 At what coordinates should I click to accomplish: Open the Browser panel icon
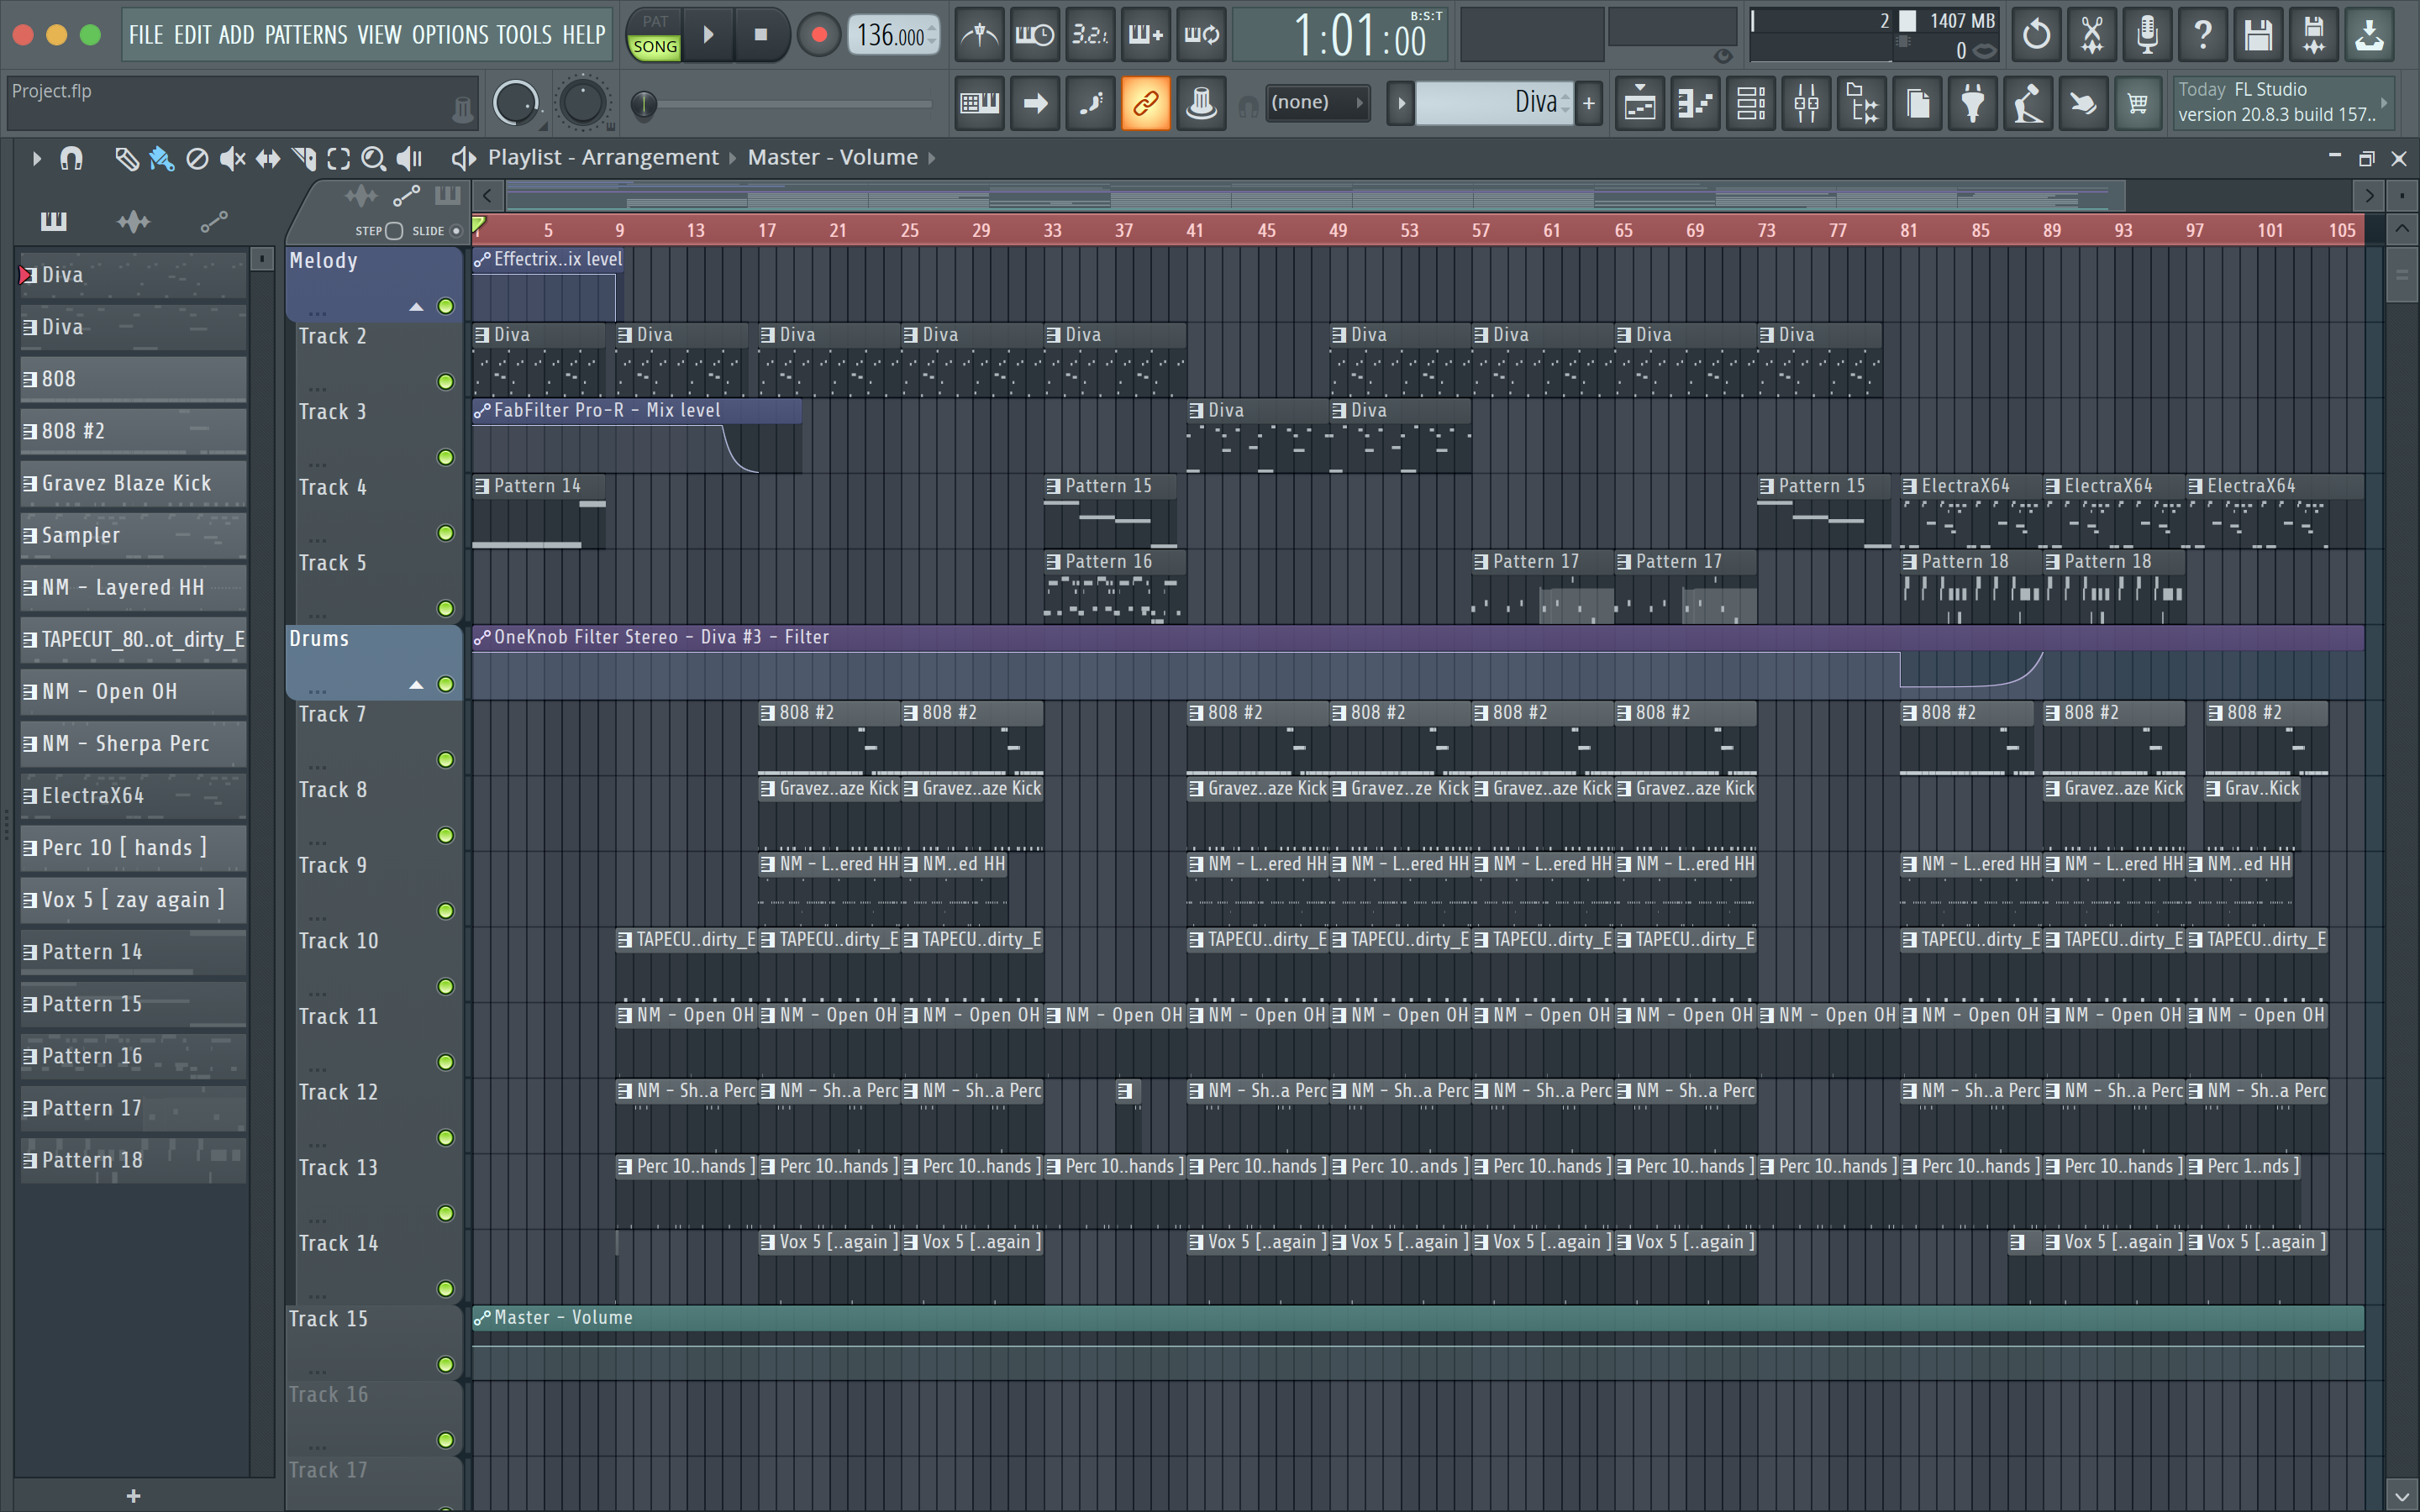pyautogui.click(x=1862, y=103)
